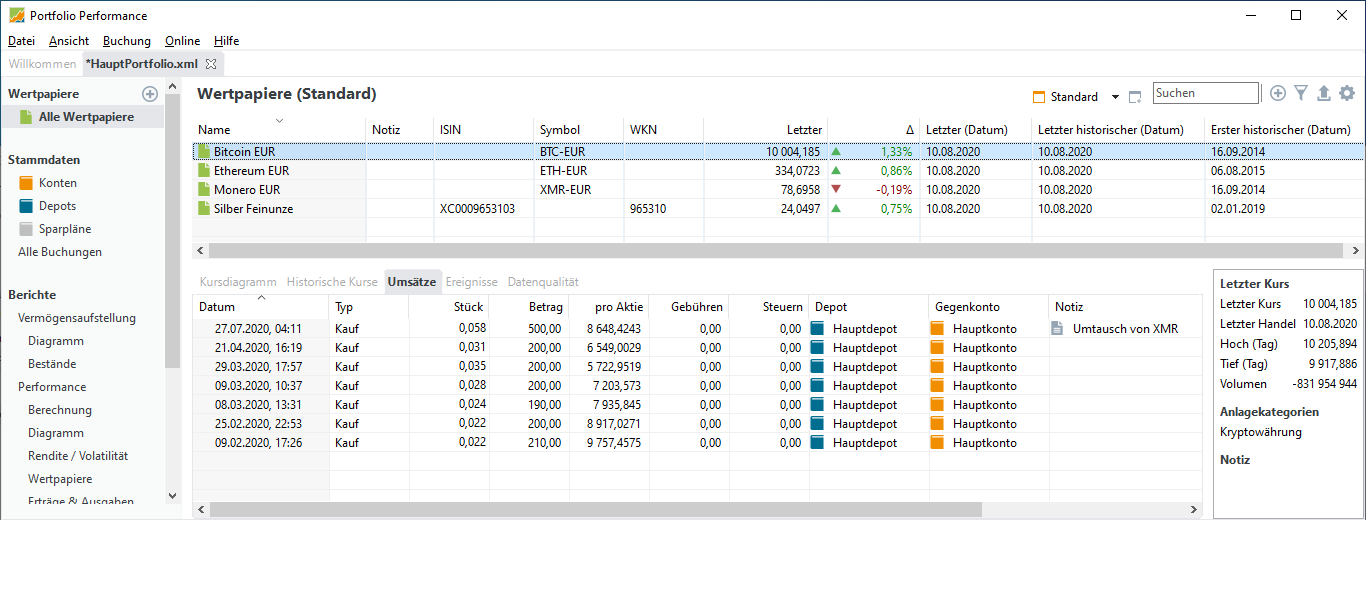The width and height of the screenshot is (1366, 600).
Task: Open the Buchung menu
Action: (x=127, y=41)
